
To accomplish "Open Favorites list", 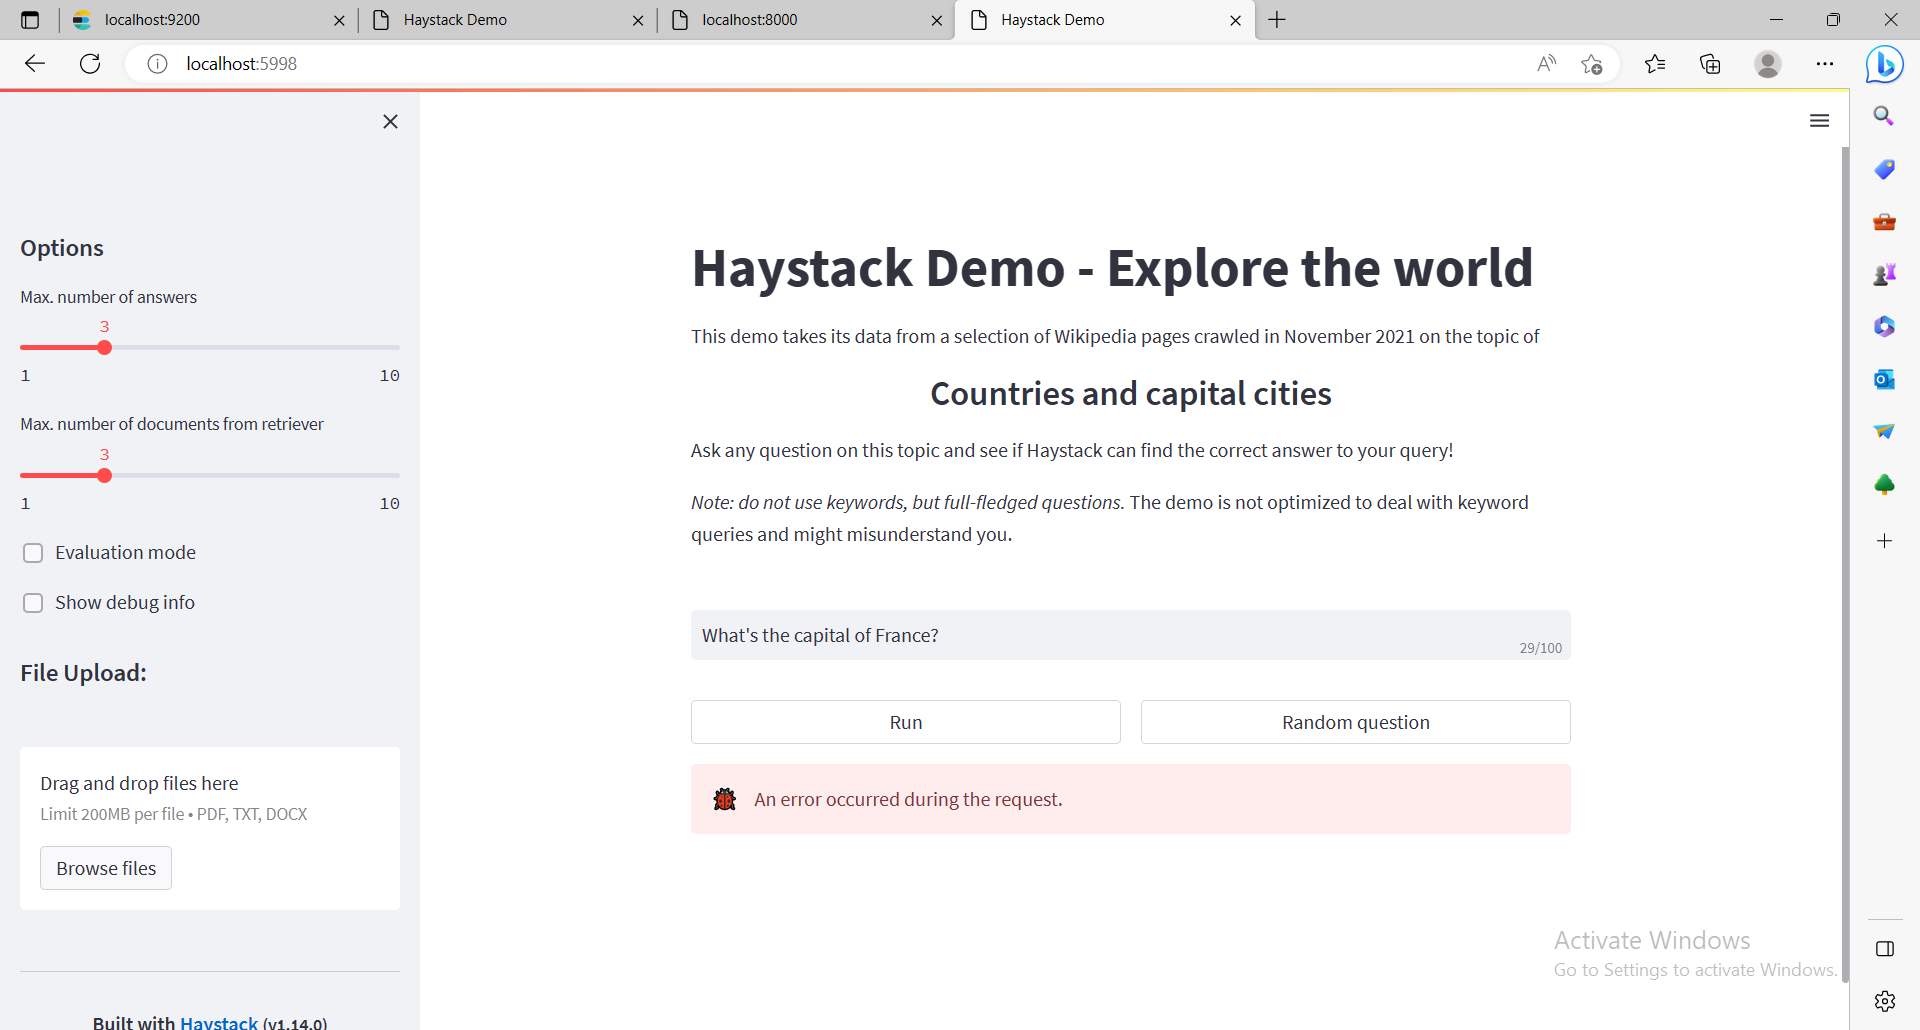I will pos(1655,64).
